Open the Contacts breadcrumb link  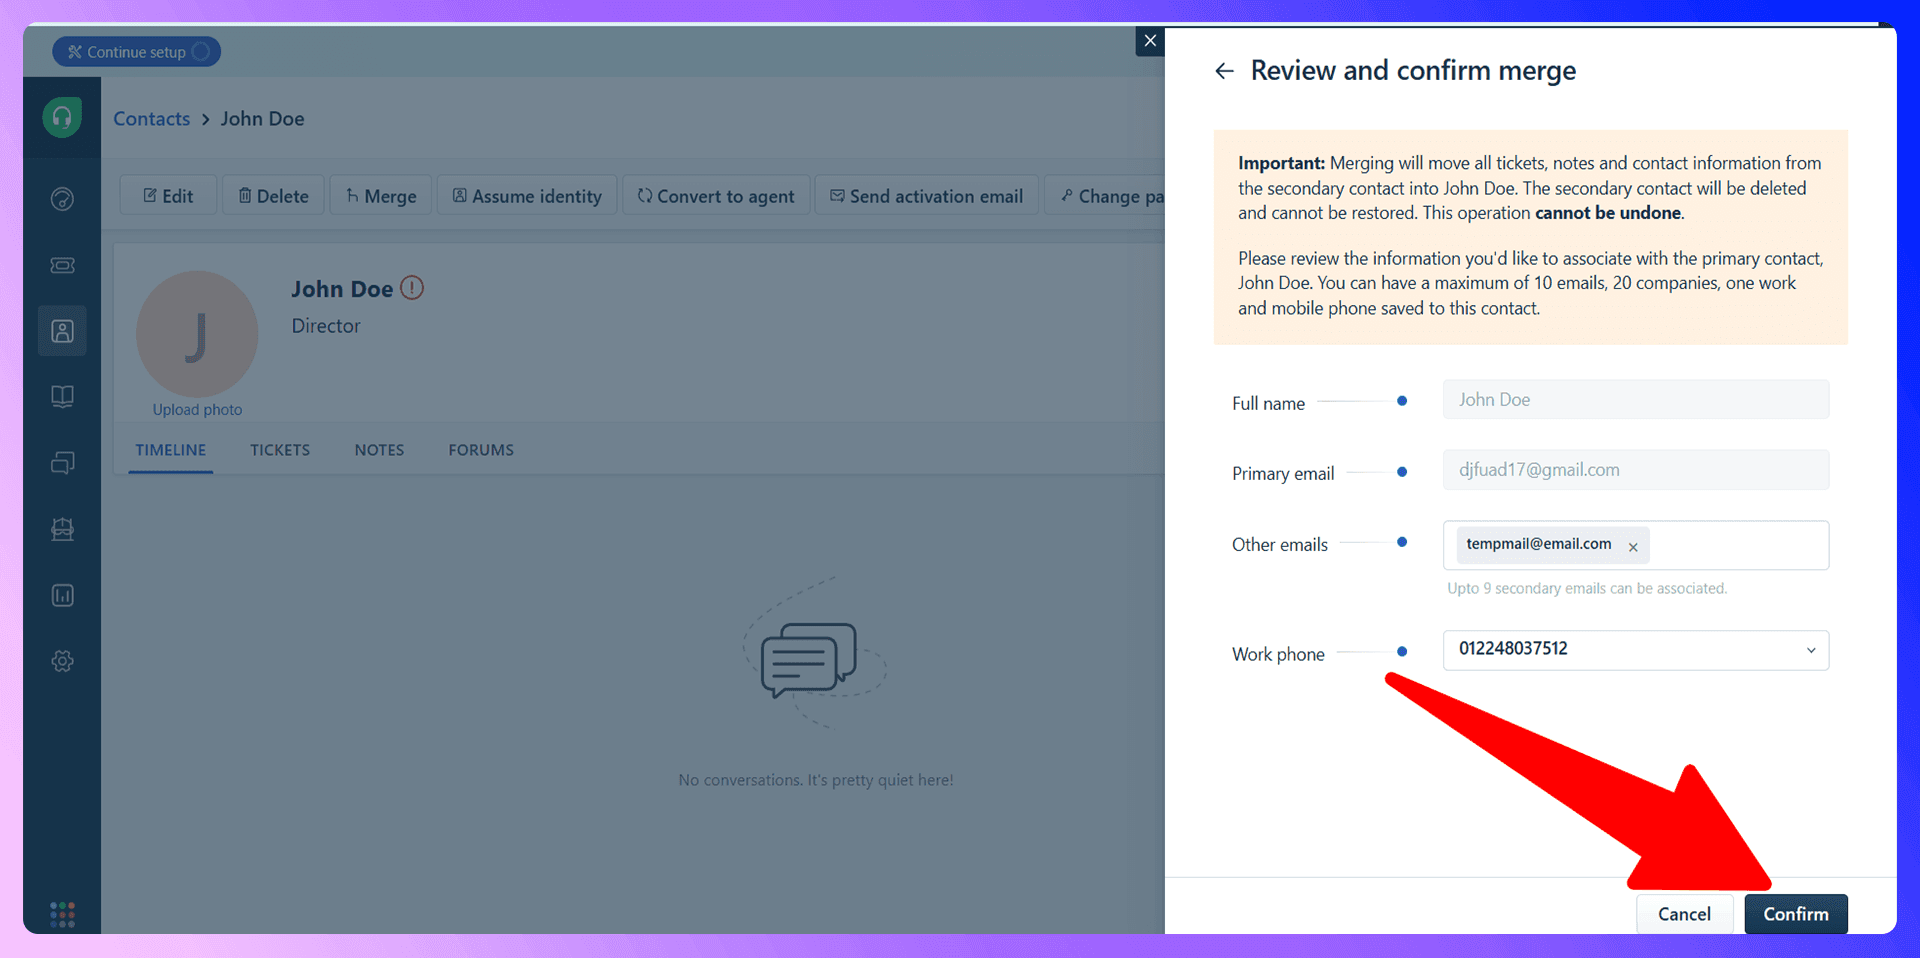point(151,119)
